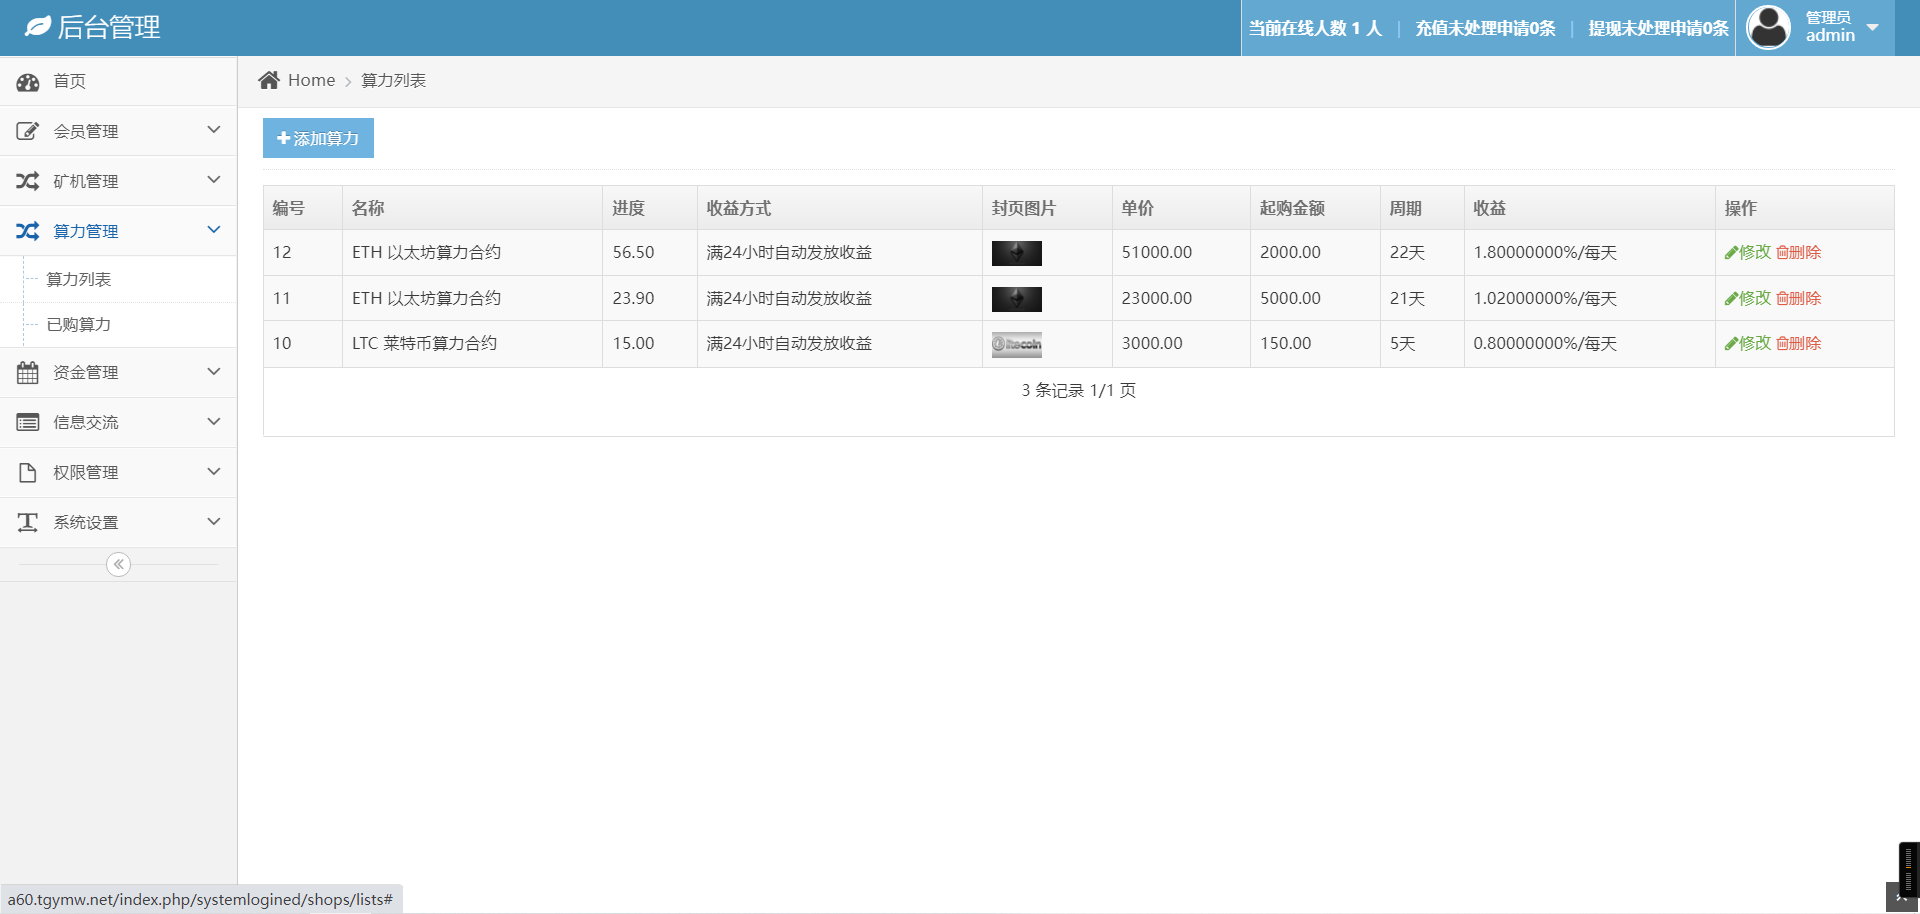Click the 添加算力 button

pyautogui.click(x=318, y=138)
